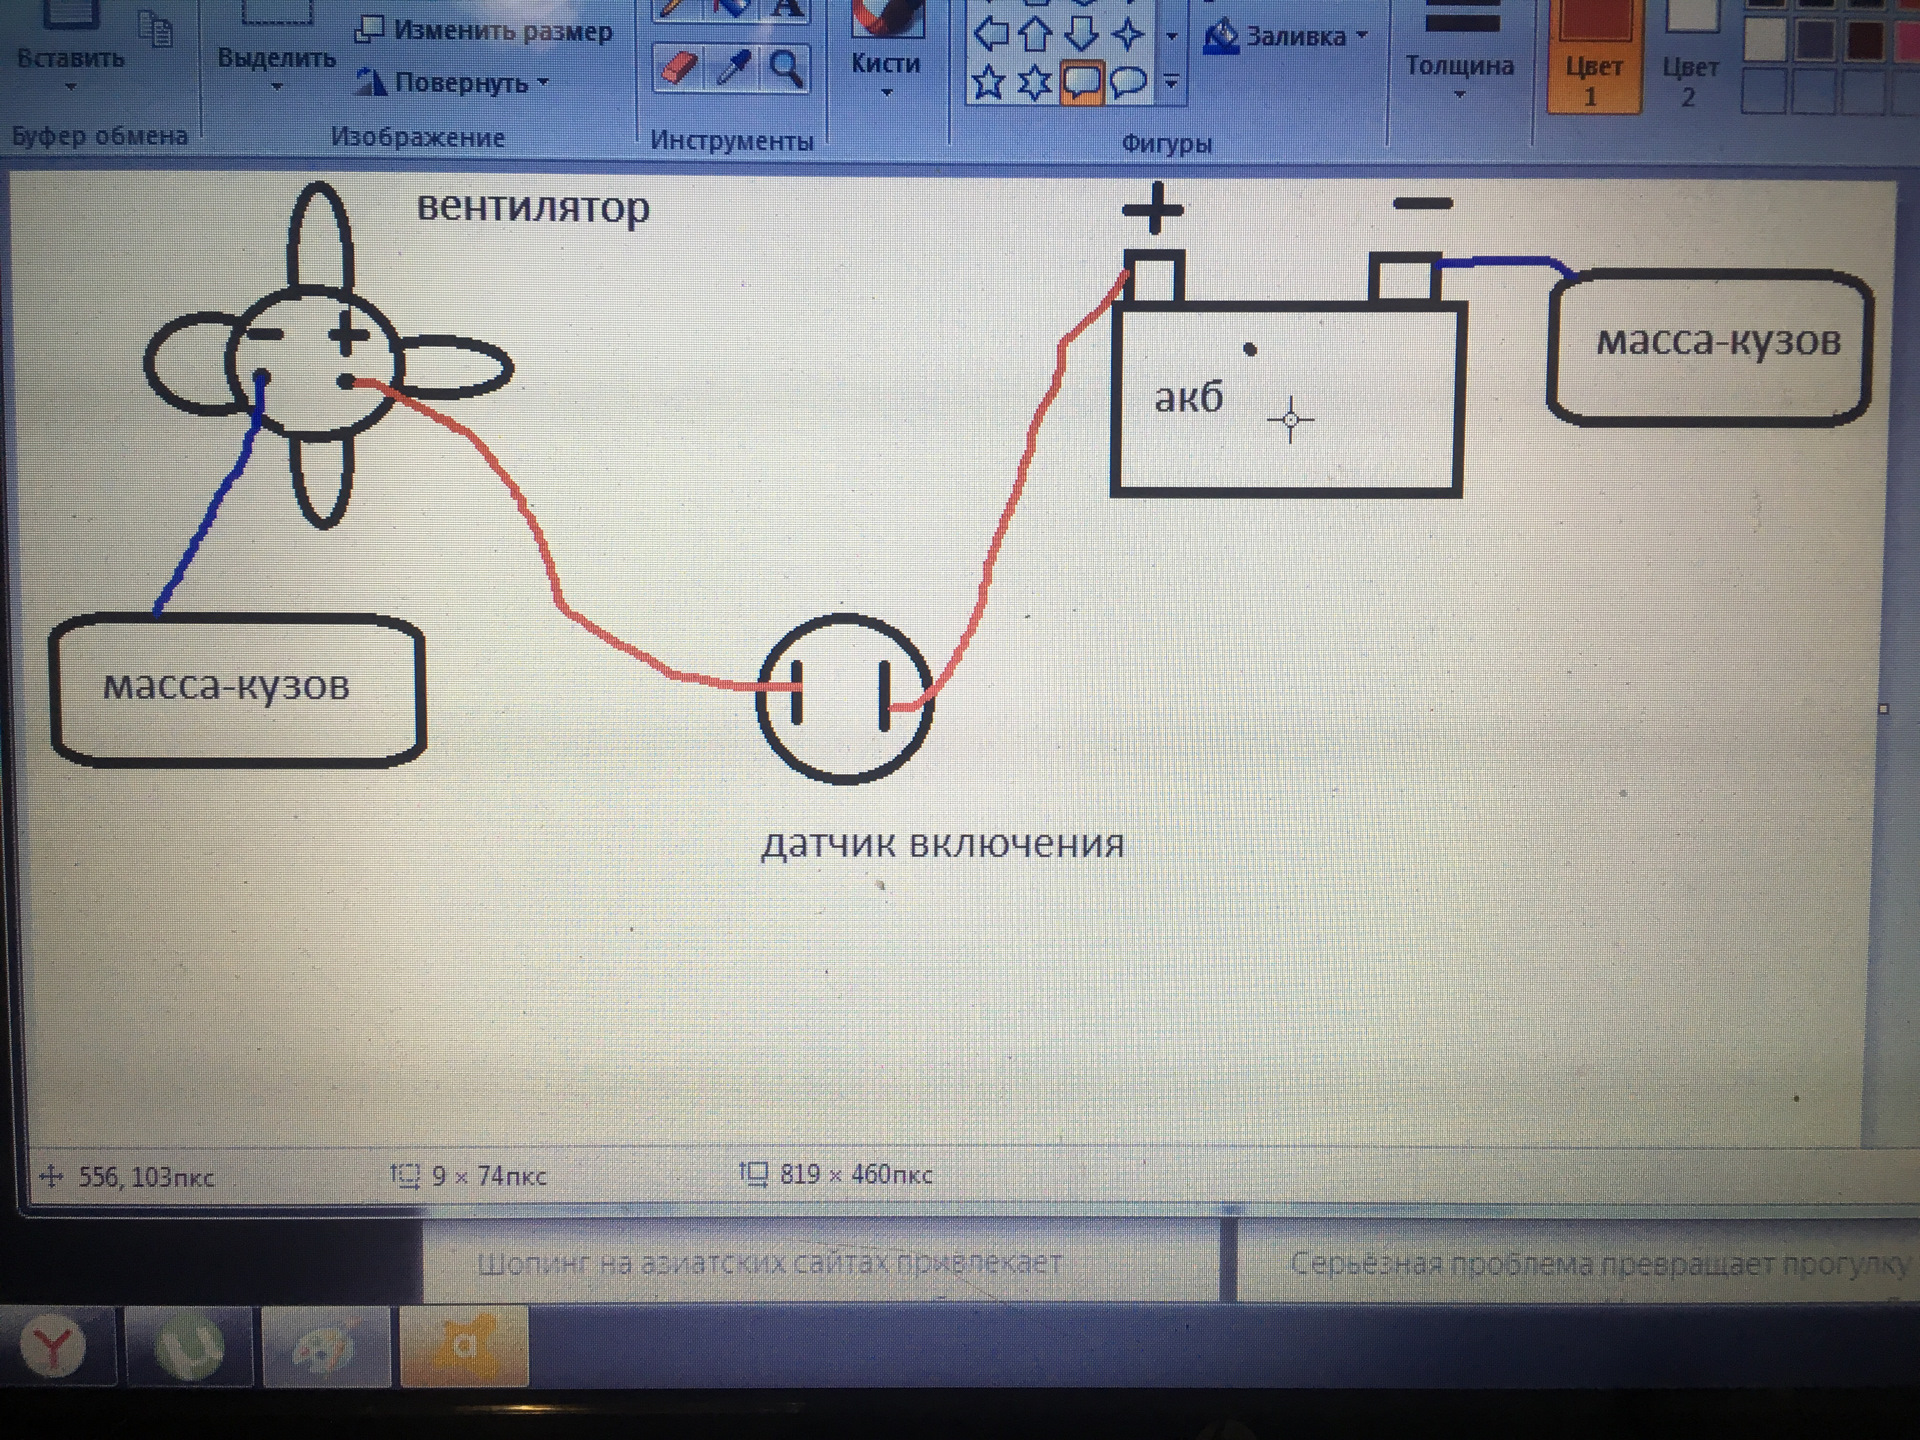Select the Magnifier zoom tool
Image resolution: width=1920 pixels, height=1440 pixels.
pos(786,69)
